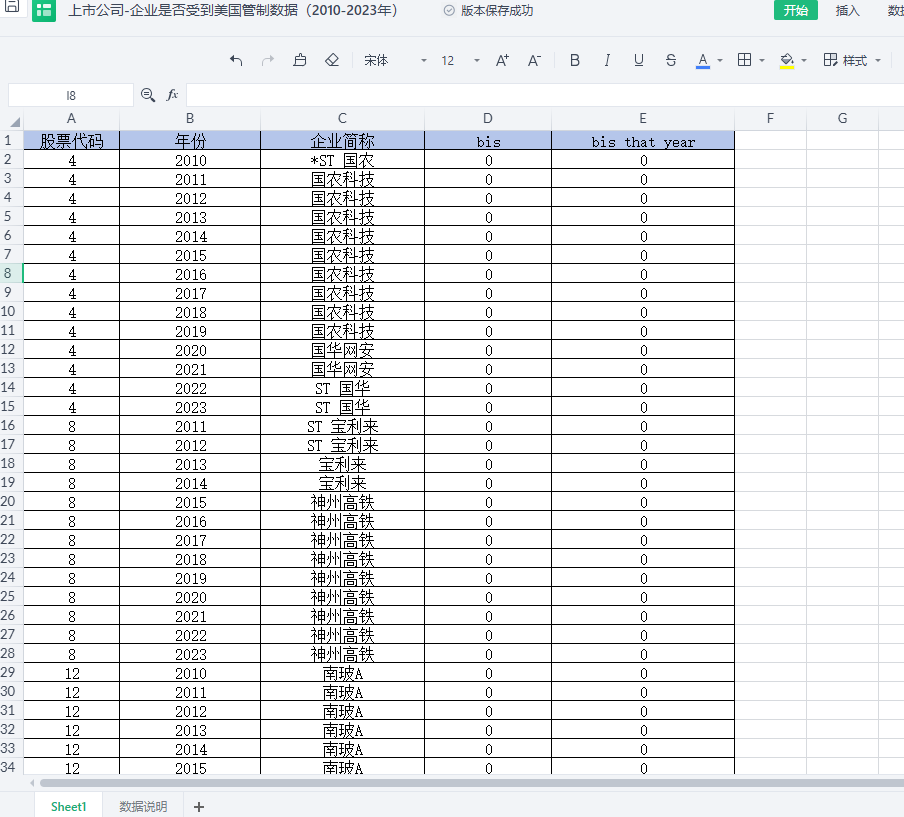The height and width of the screenshot is (817, 904).
Task: Increase font size with A+ icon
Action: click(x=502, y=60)
